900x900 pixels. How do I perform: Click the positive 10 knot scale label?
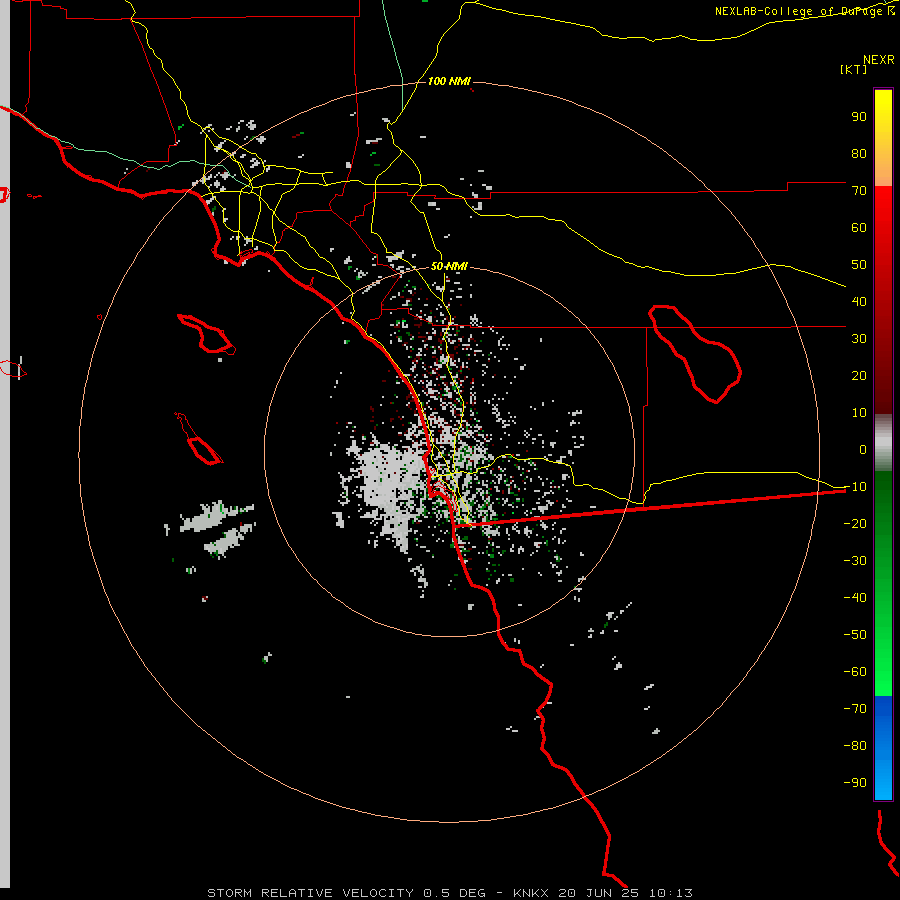click(x=859, y=413)
